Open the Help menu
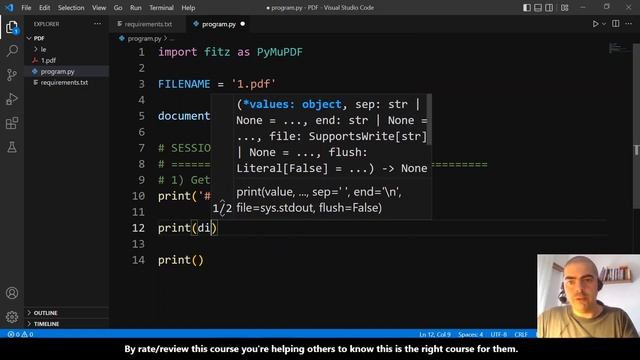640x360 pixels. coord(188,8)
